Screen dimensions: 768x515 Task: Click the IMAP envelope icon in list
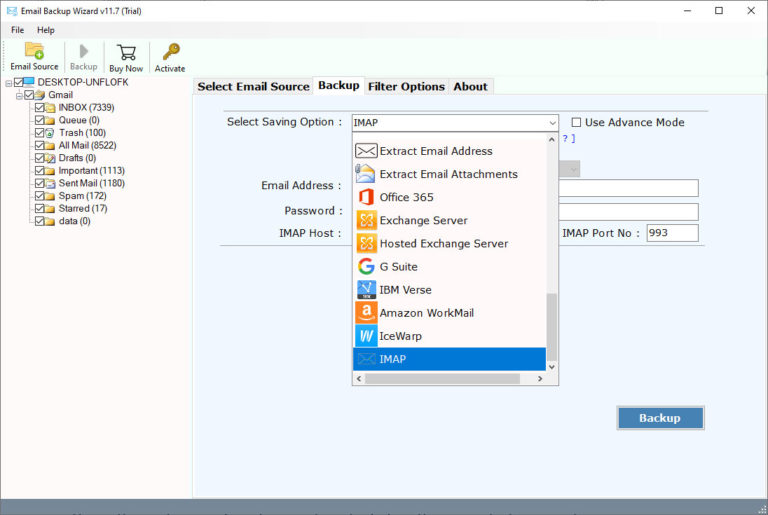click(366, 359)
